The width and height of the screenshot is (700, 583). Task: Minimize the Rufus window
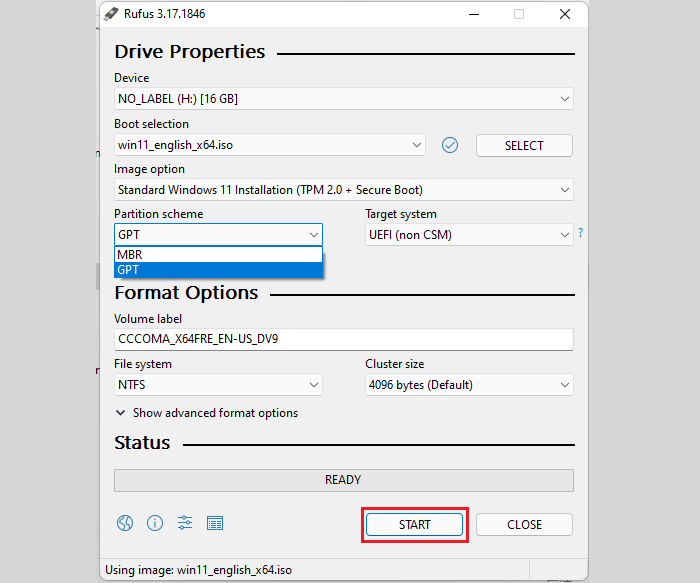click(x=474, y=14)
